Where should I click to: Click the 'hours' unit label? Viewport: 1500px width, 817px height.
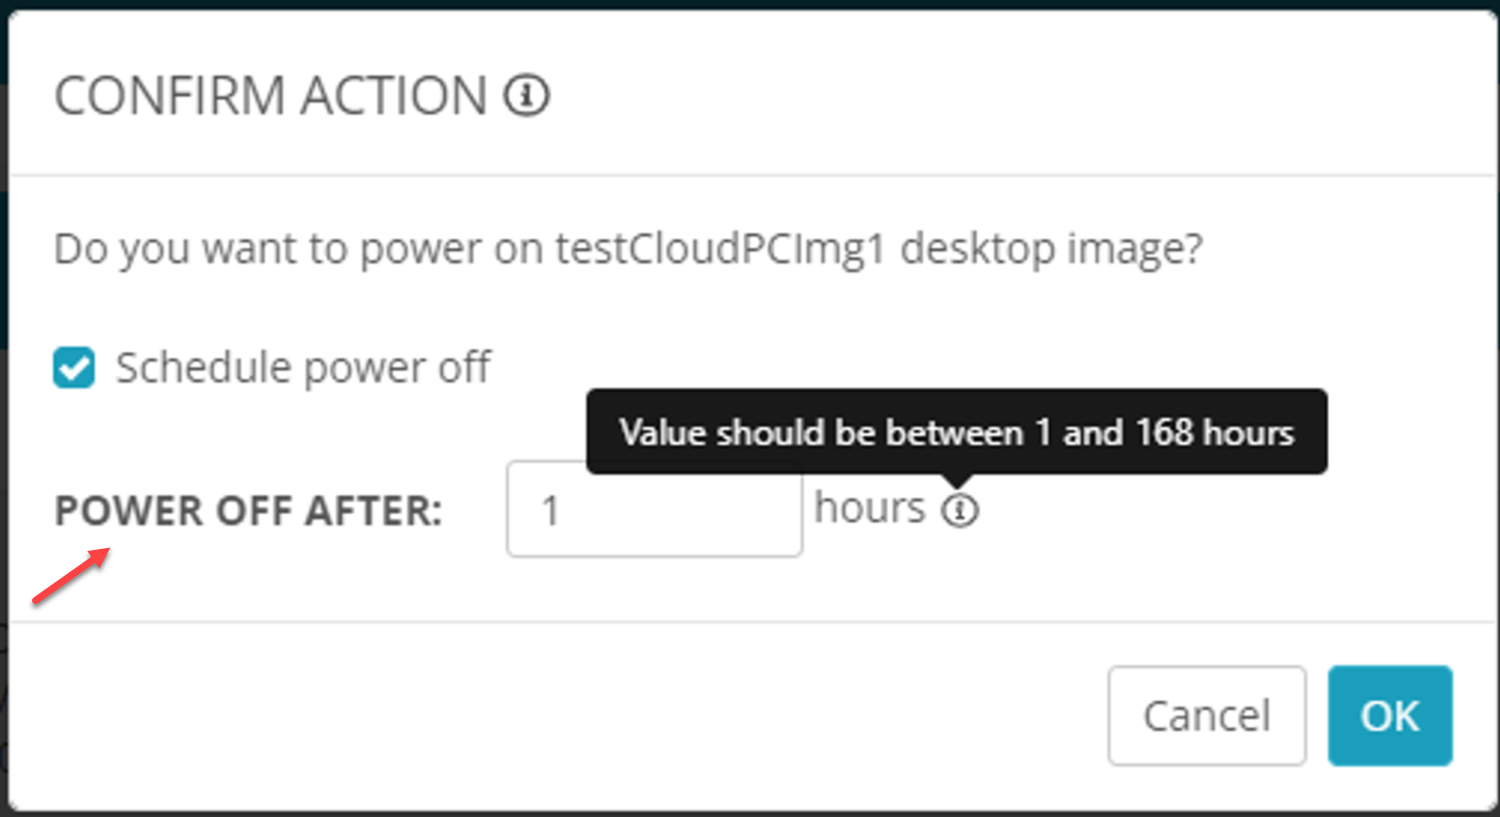pyautogui.click(x=870, y=508)
